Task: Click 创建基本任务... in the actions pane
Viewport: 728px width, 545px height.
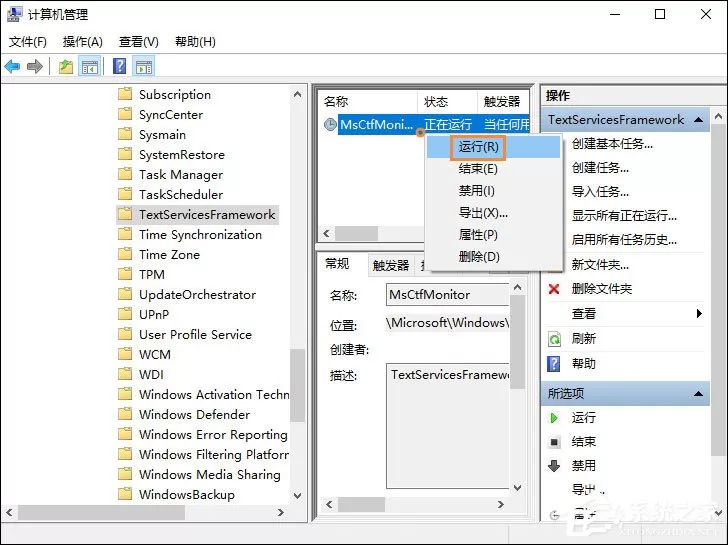Action: tap(612, 144)
